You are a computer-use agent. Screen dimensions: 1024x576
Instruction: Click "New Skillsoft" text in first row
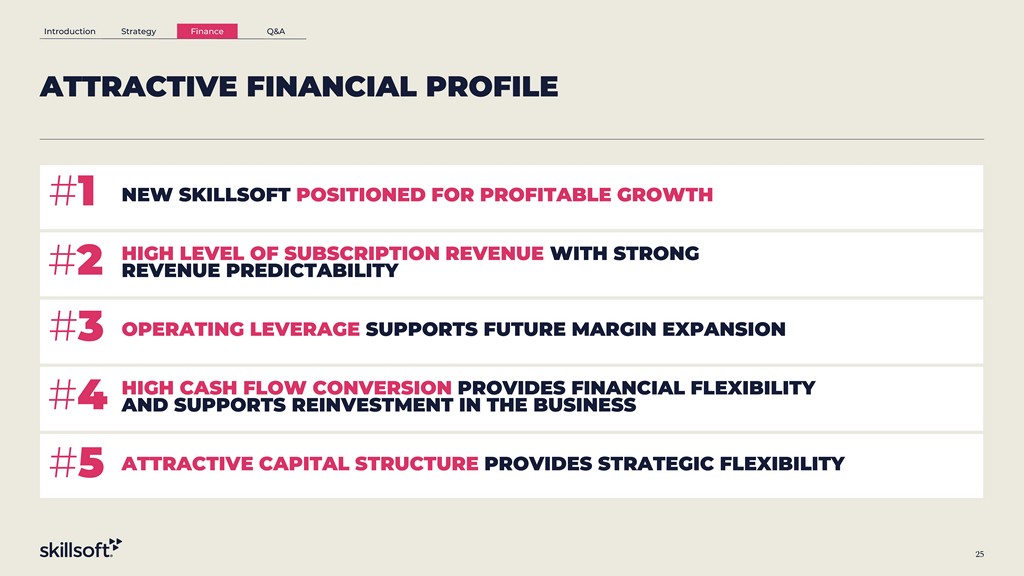(x=207, y=194)
